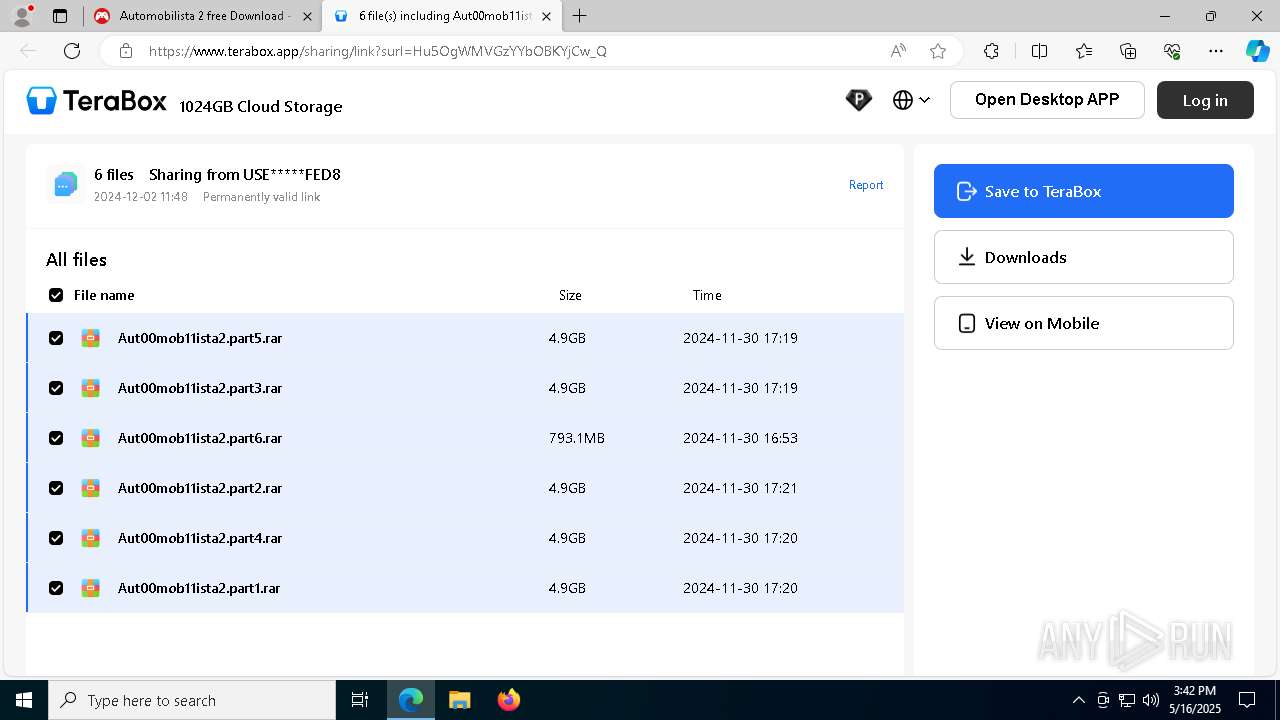1280x720 pixels.
Task: Open File Explorer from taskbar
Action: [459, 700]
